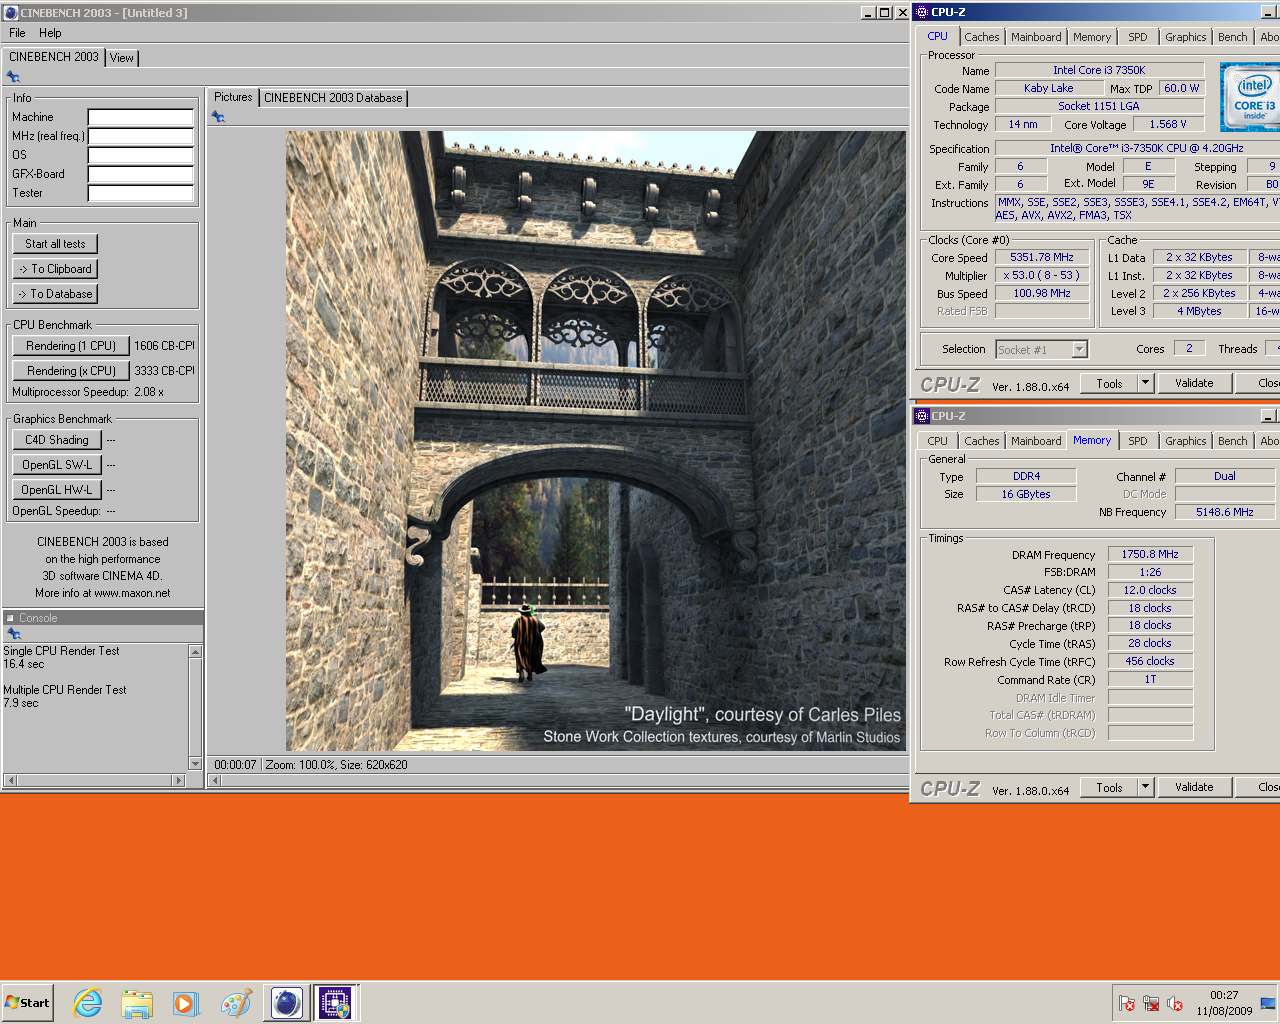This screenshot has width=1280, height=1024.
Task: Click the console scrollbar down arrow
Action: pos(195,764)
